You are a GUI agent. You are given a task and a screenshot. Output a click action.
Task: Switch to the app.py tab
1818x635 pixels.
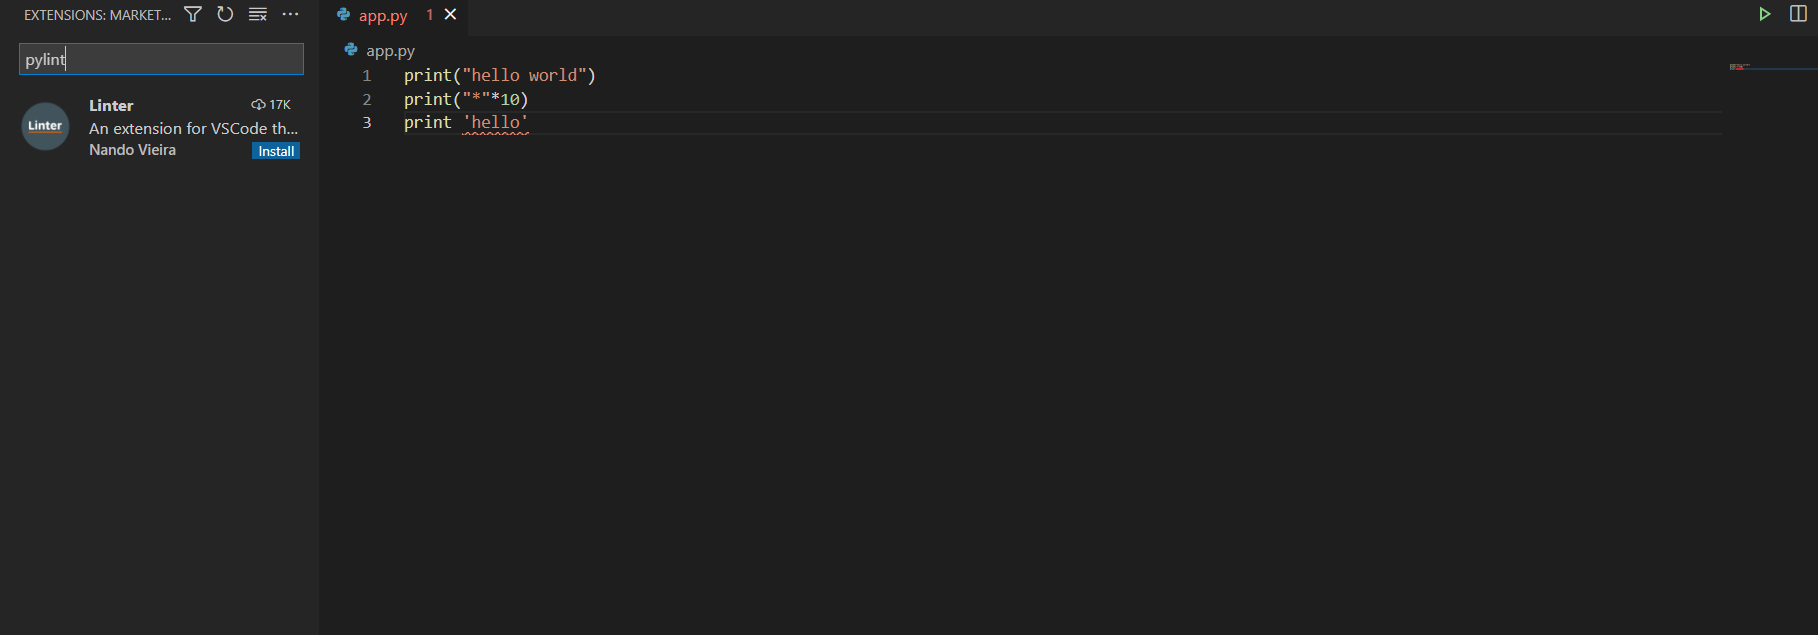[x=383, y=15]
